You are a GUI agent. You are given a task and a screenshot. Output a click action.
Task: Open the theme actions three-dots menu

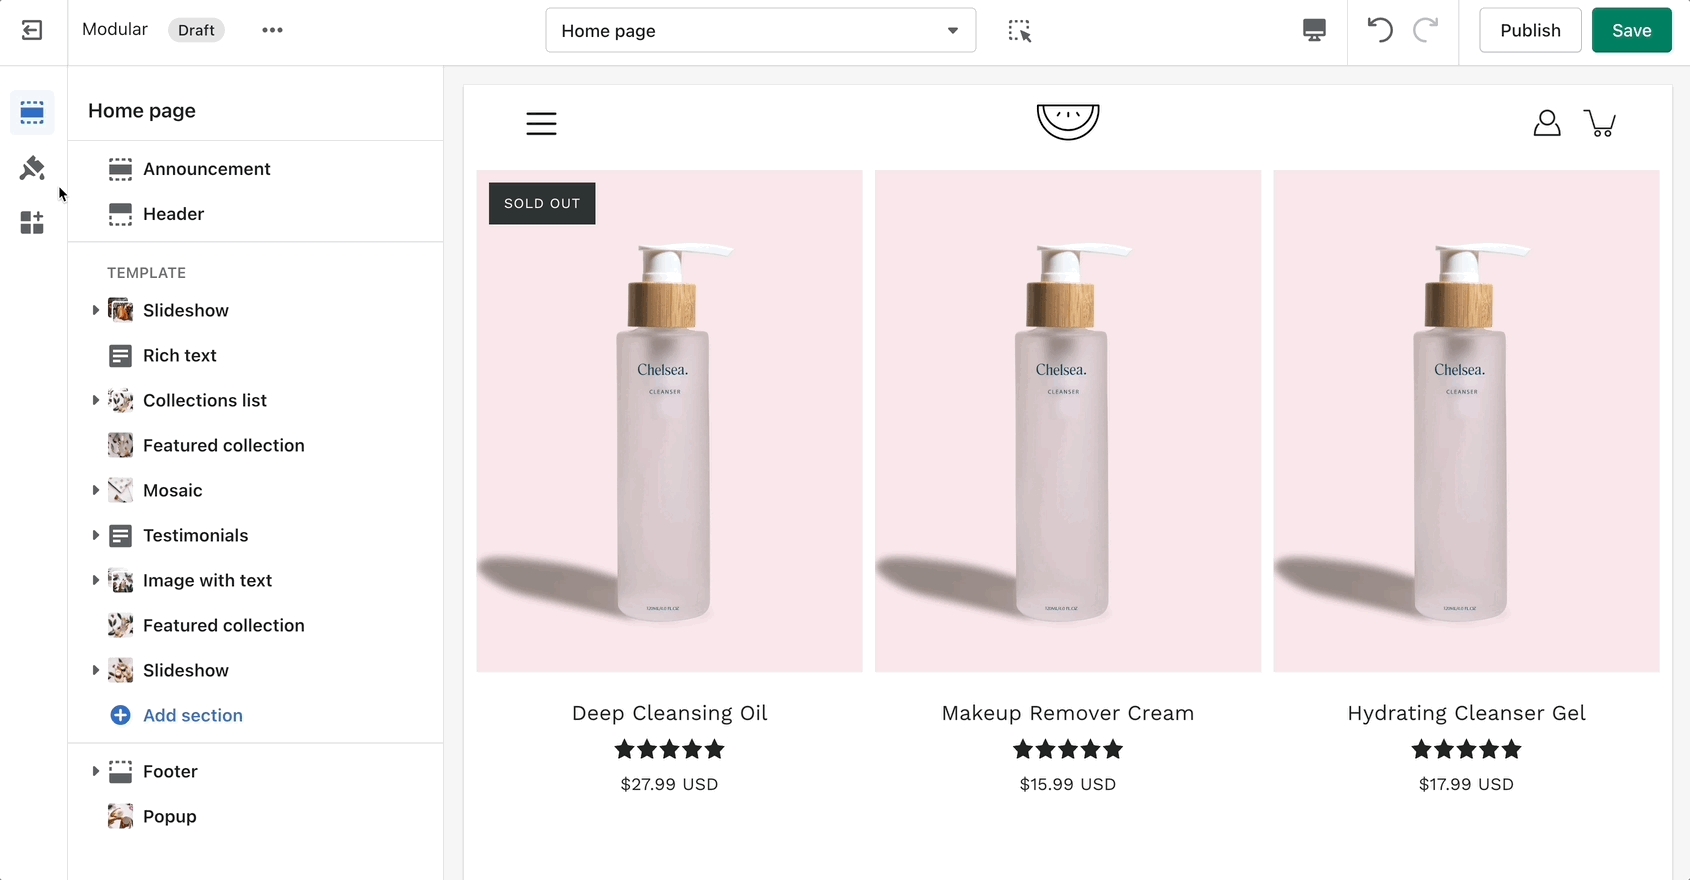click(272, 30)
